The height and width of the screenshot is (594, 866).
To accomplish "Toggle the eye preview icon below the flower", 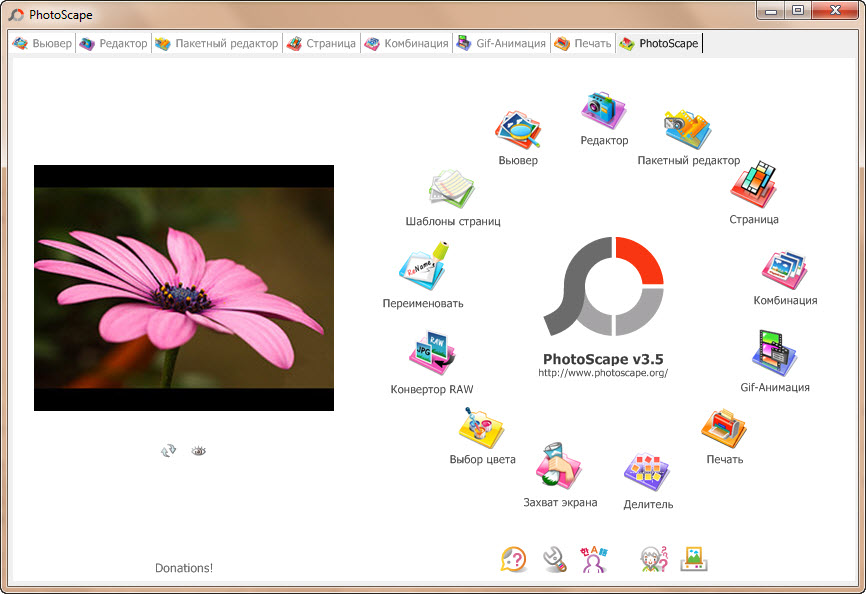I will click(x=198, y=450).
